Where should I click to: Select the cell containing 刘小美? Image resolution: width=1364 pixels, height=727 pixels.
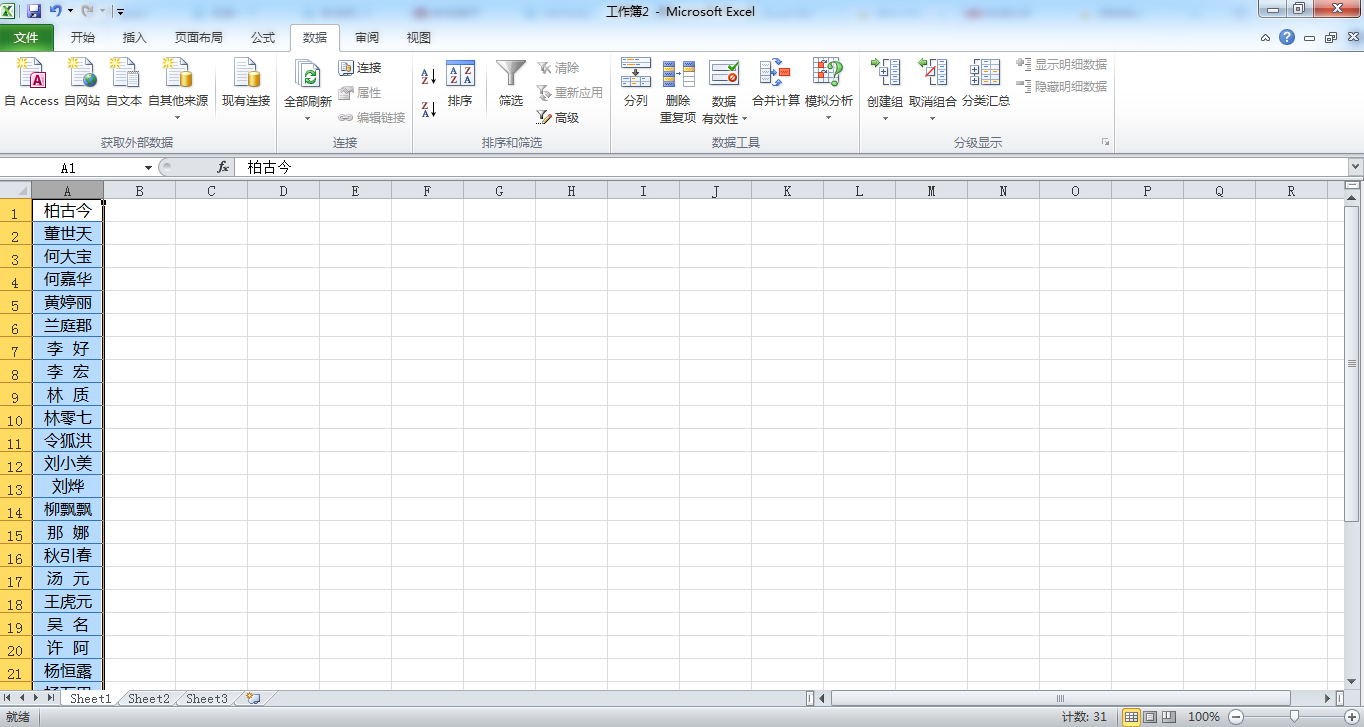(x=67, y=463)
